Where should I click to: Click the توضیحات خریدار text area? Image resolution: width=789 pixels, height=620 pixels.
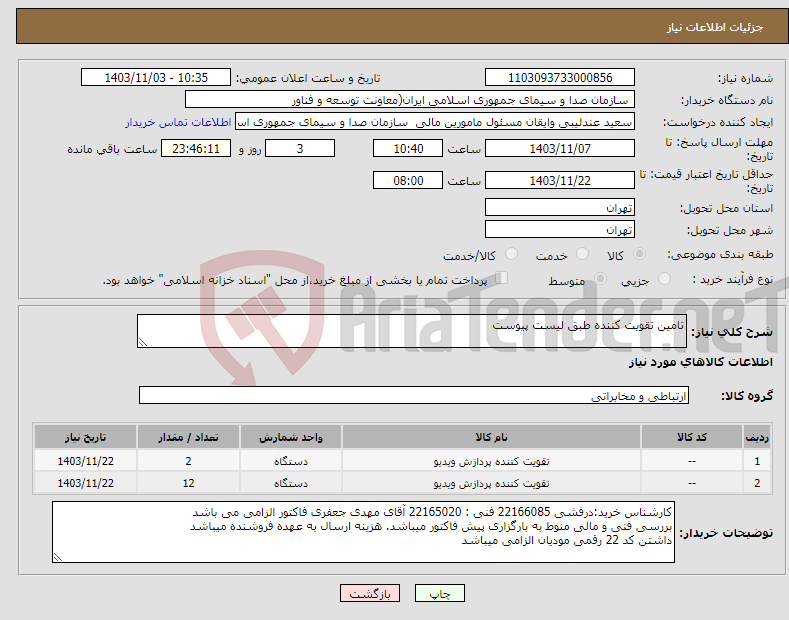[x=363, y=532]
